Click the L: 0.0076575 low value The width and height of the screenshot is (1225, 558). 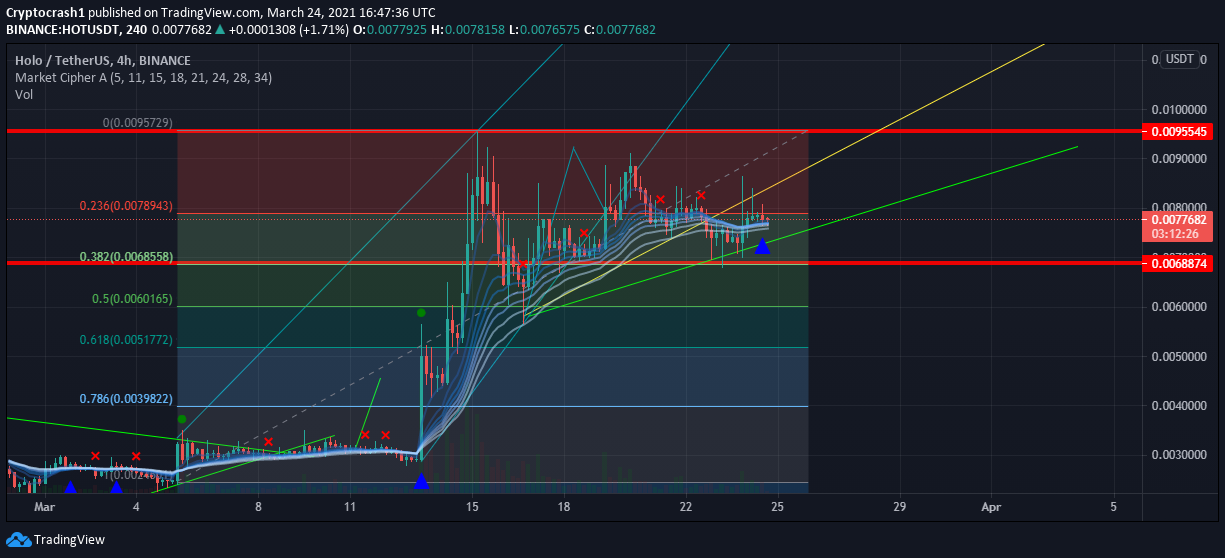tap(544, 30)
